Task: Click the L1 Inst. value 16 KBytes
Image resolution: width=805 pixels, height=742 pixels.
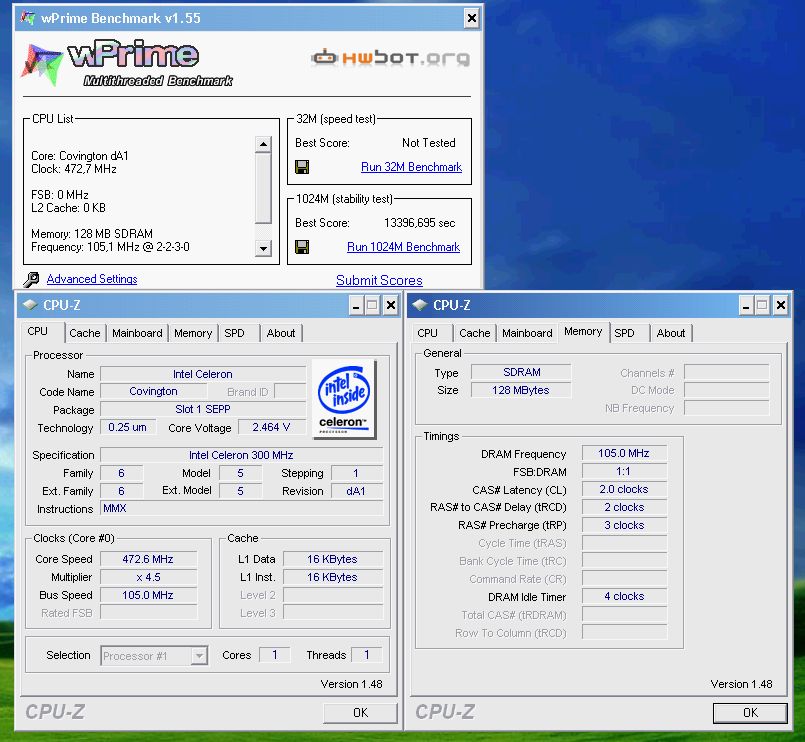Action: click(332, 577)
